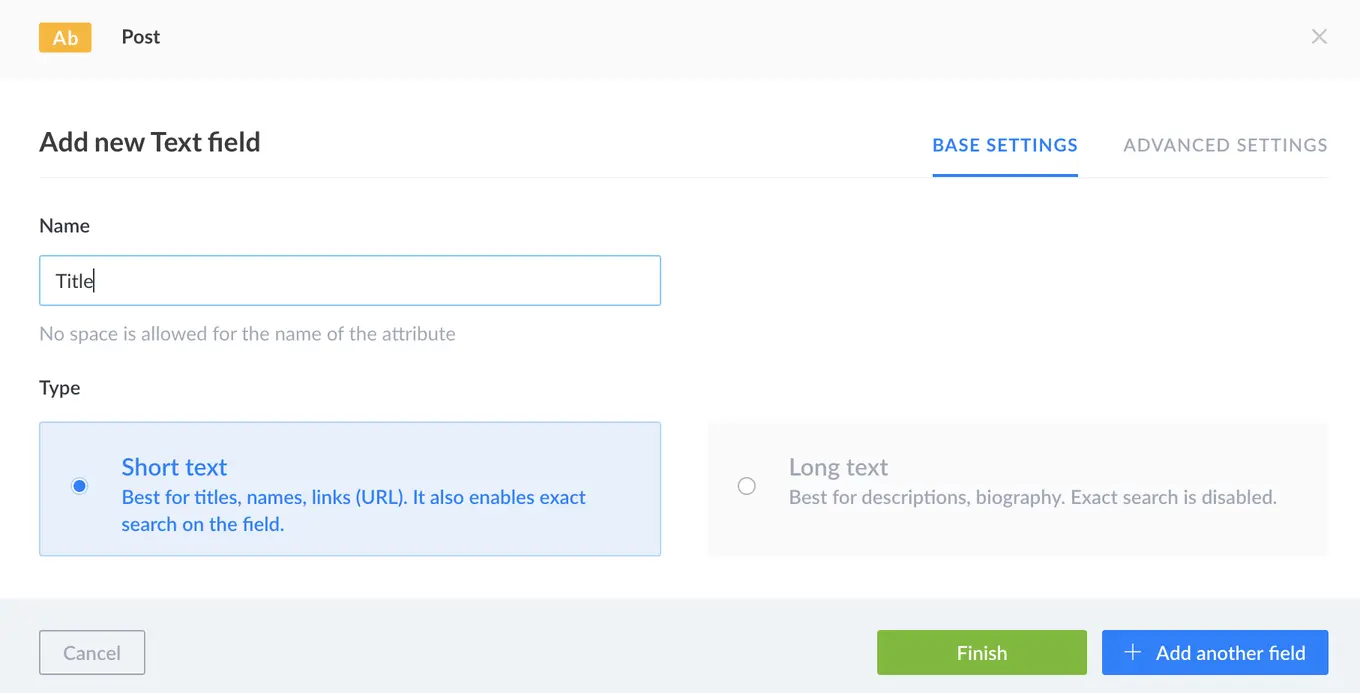Image resolution: width=1360 pixels, height=693 pixels.
Task: Select the Long text radio button
Action: (746, 485)
